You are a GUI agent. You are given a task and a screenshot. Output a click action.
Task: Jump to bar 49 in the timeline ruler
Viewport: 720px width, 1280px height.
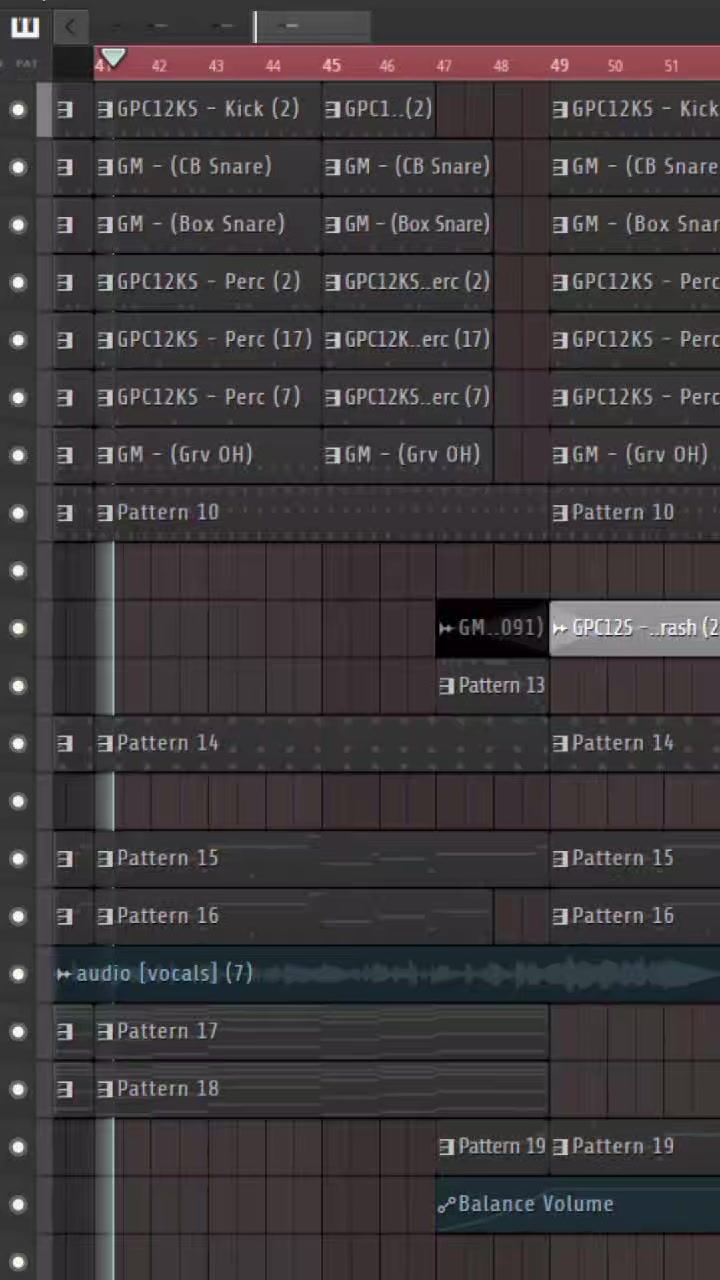pyautogui.click(x=559, y=66)
